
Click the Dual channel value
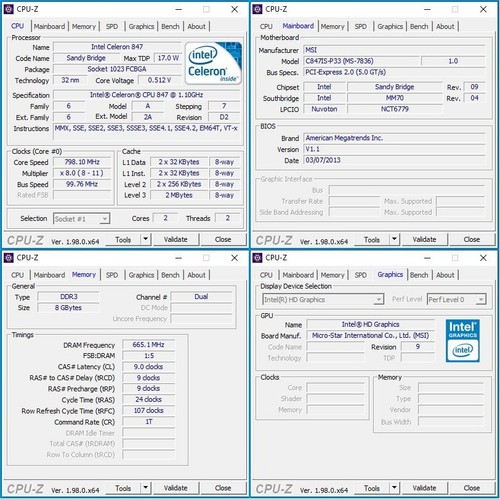click(201, 297)
